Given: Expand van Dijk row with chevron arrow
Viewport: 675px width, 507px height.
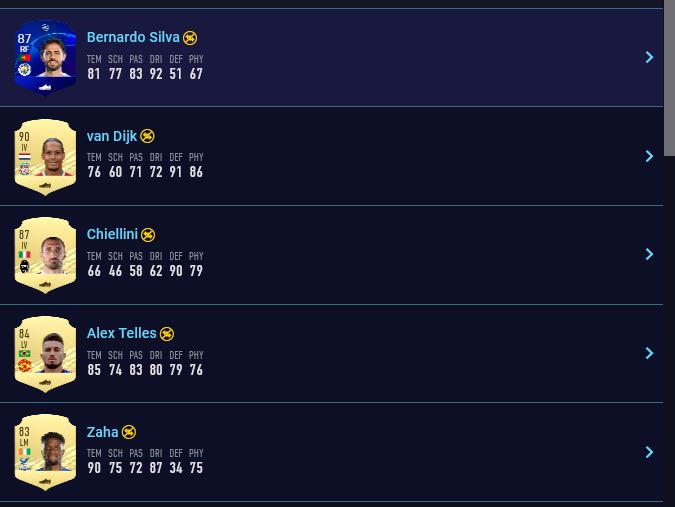Looking at the screenshot, I should tap(649, 156).
